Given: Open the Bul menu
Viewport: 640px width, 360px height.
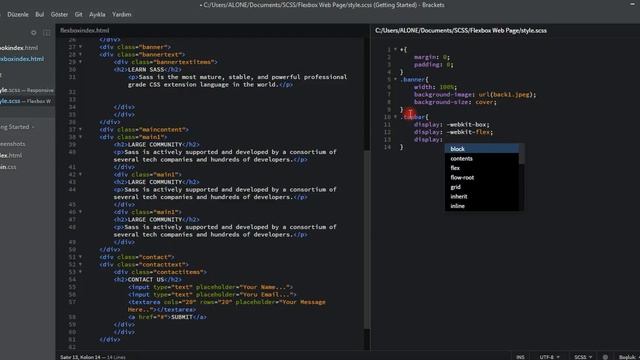Looking at the screenshot, I should (40, 14).
